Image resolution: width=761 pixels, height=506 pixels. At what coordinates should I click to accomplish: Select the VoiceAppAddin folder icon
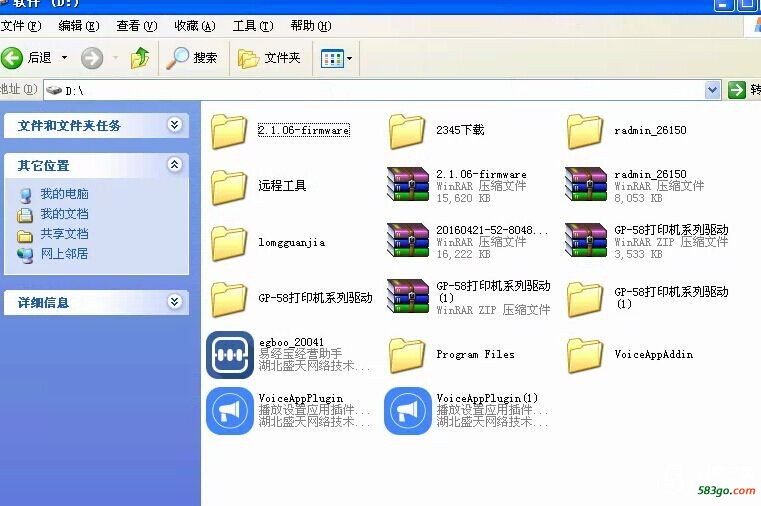pos(585,355)
